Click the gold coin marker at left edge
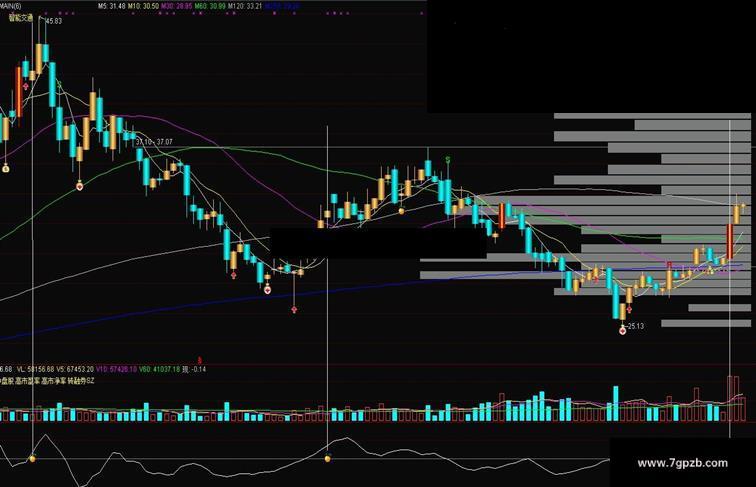 (6, 169)
